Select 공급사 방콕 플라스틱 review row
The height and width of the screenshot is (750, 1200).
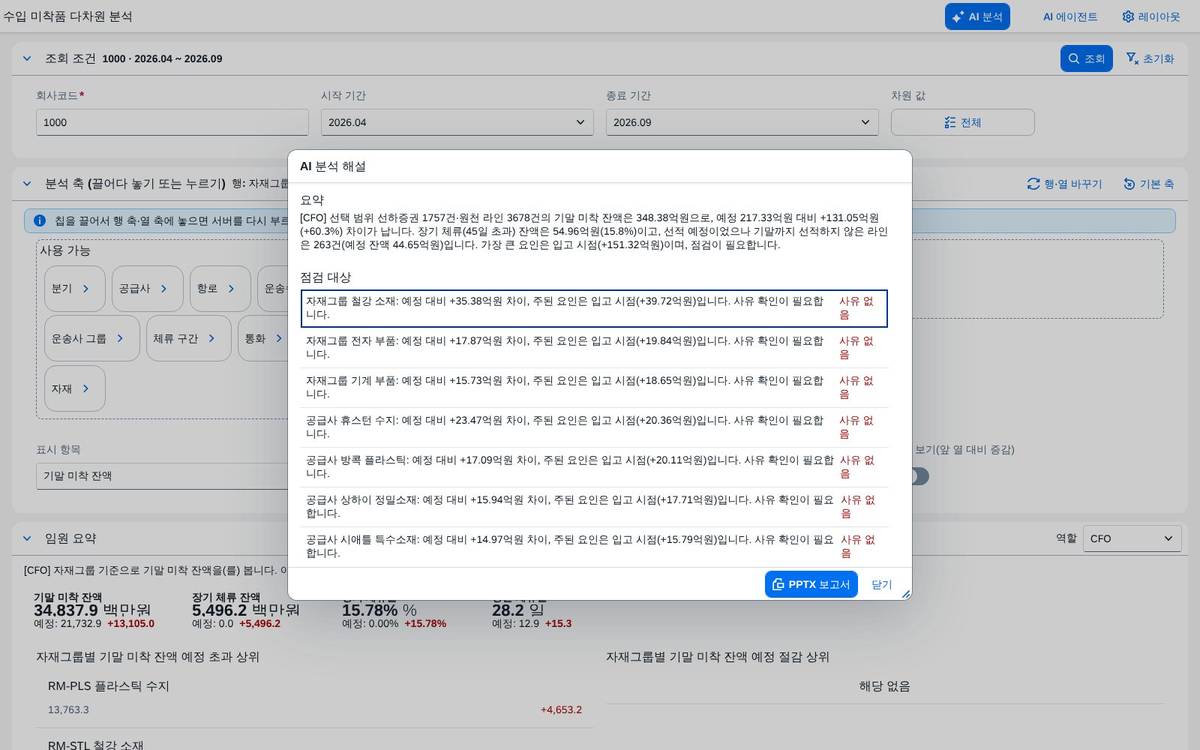(594, 466)
